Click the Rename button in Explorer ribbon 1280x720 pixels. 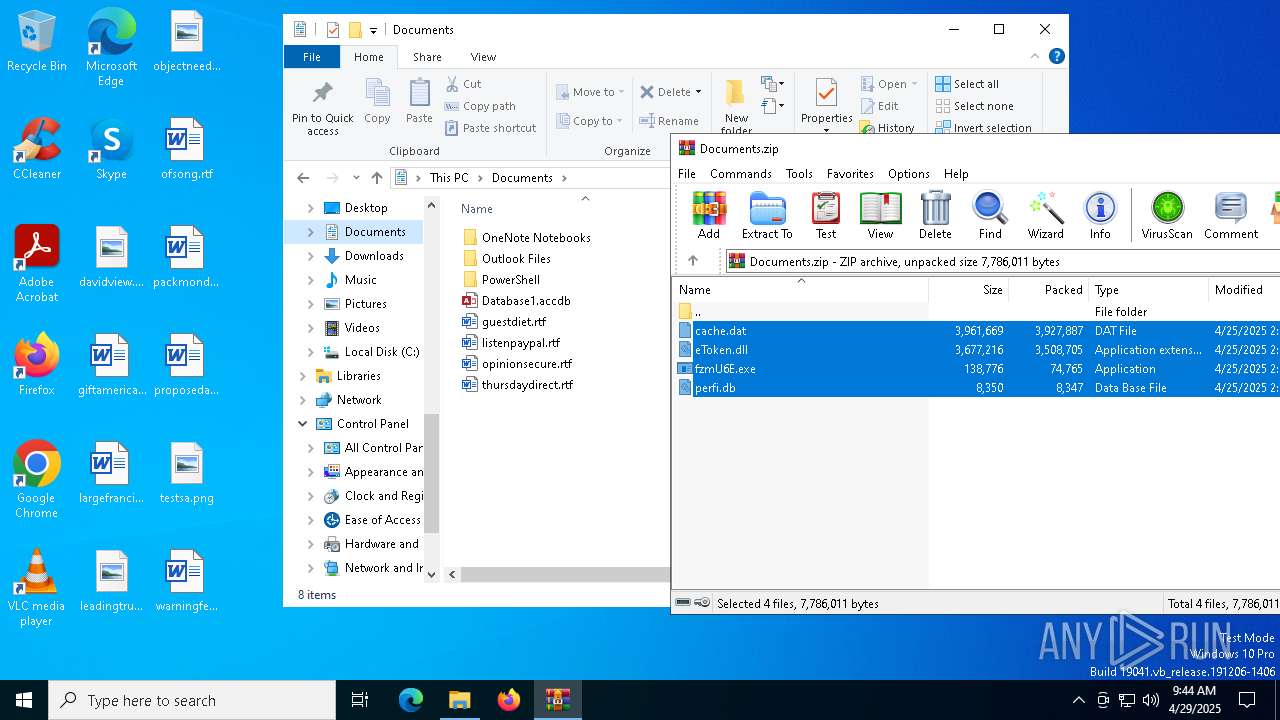[669, 121]
